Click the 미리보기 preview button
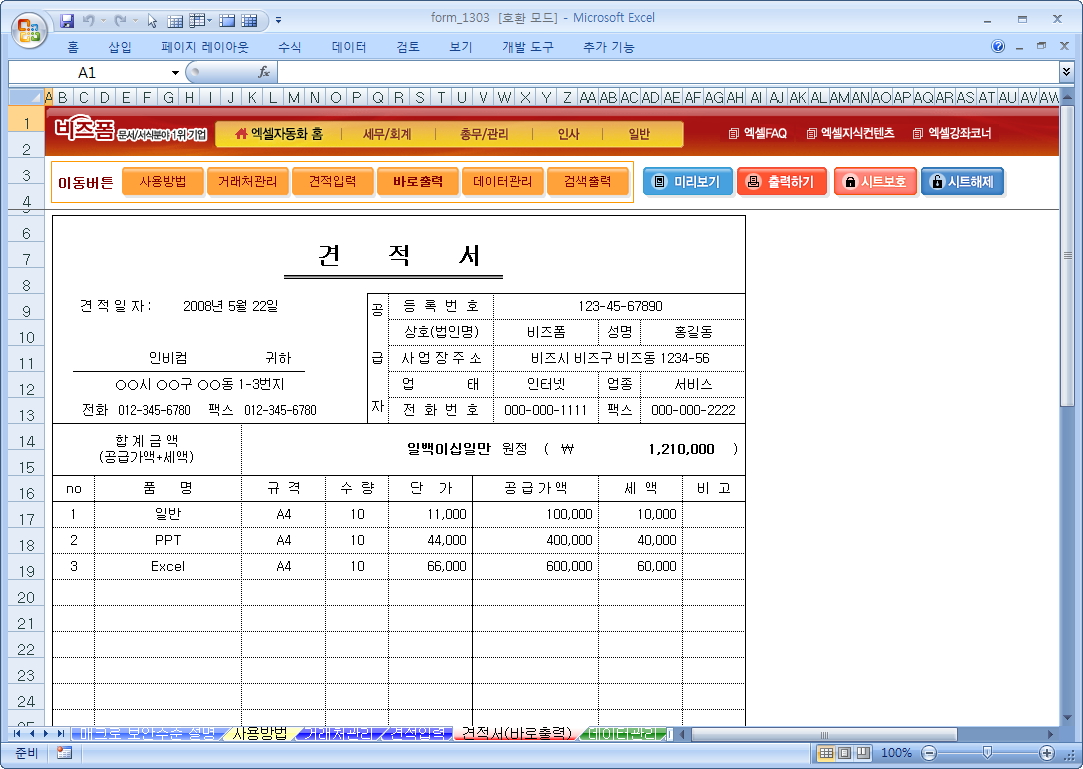 tap(687, 182)
